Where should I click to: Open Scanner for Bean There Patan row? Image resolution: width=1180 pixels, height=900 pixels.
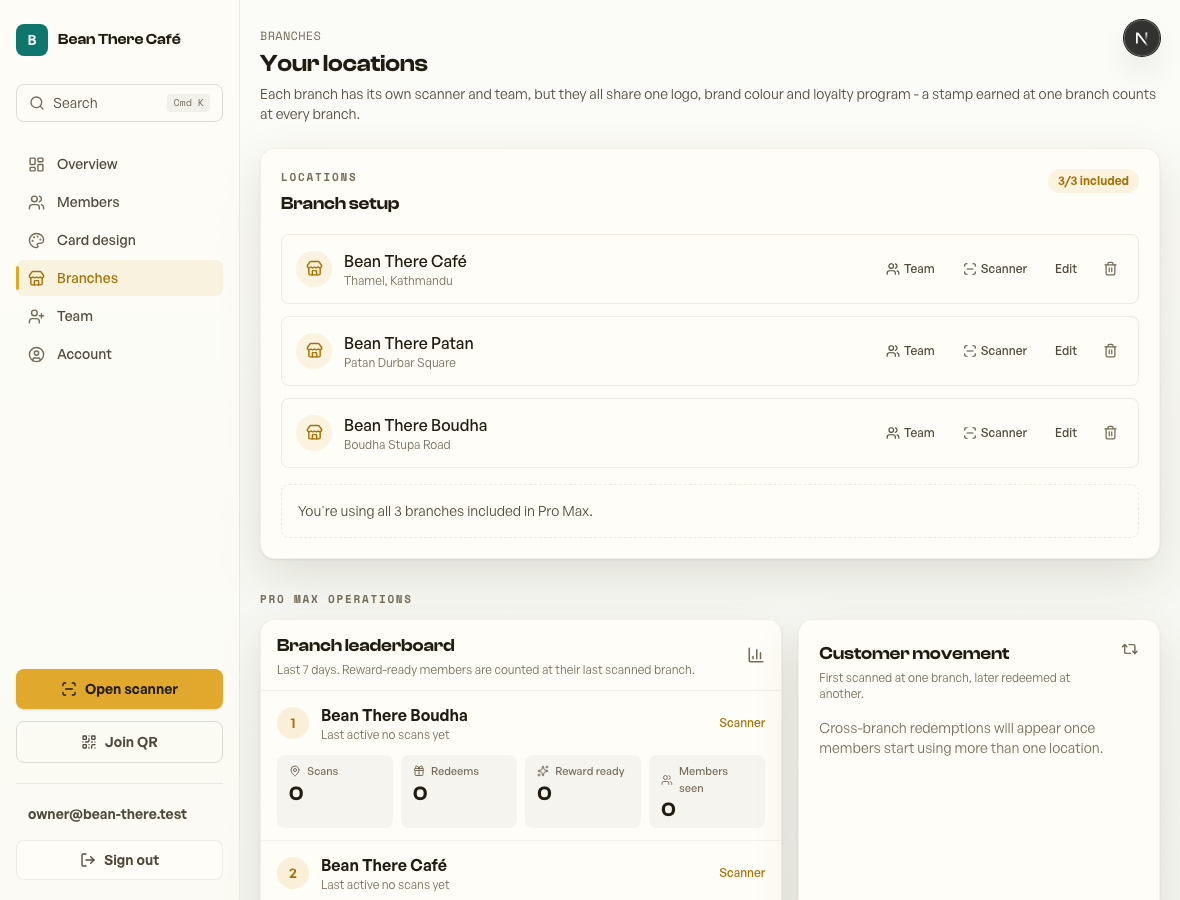(995, 351)
